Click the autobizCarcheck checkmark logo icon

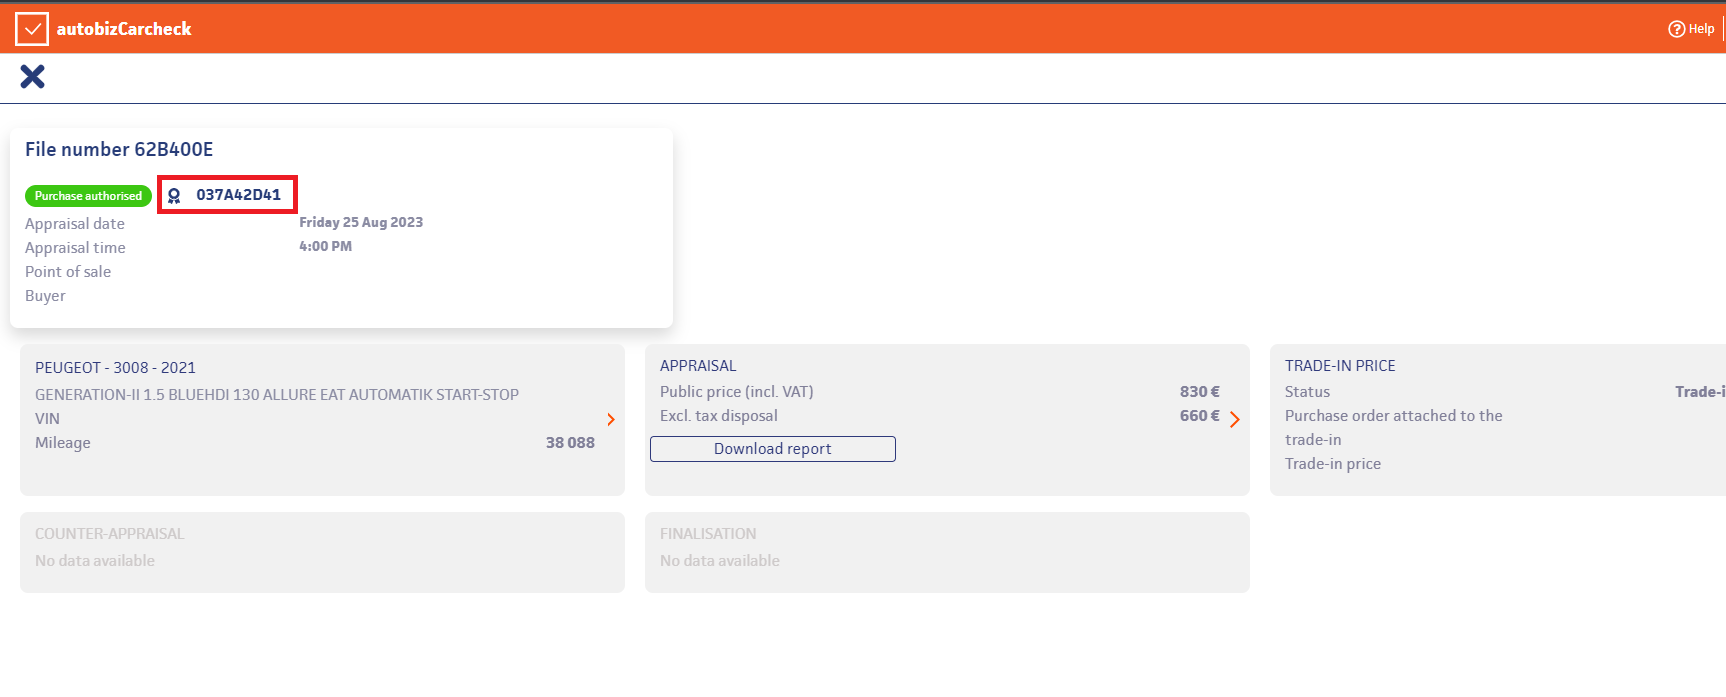coord(32,29)
